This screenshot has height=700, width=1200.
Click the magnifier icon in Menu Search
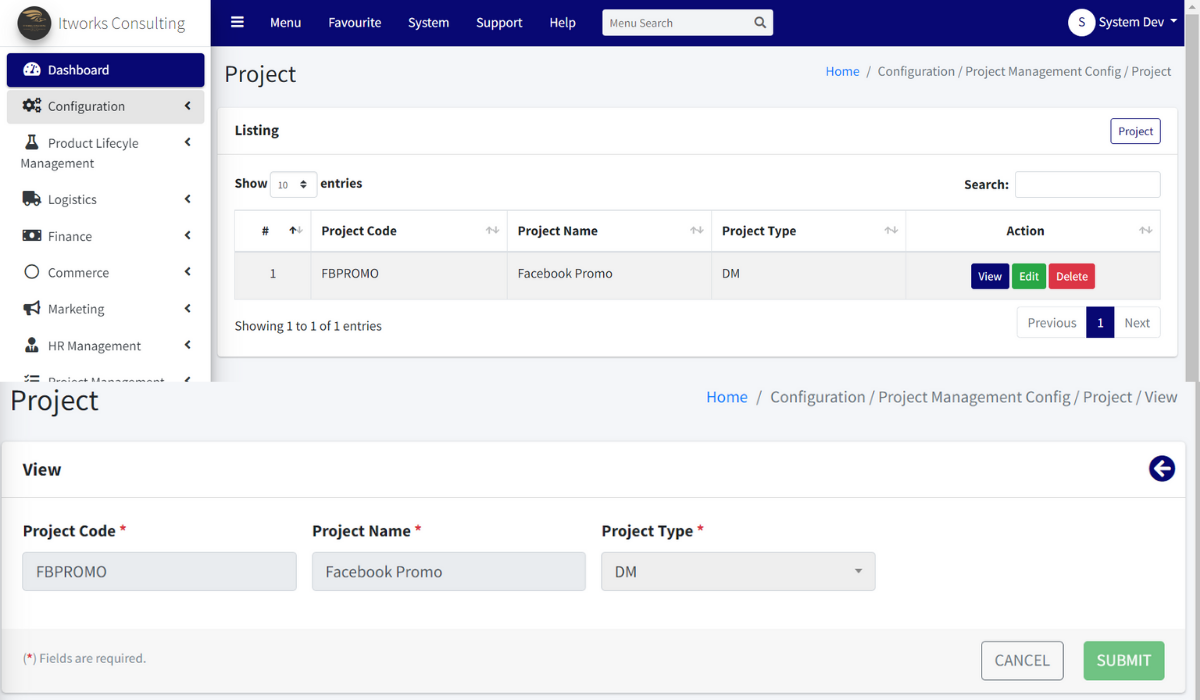pos(761,21)
